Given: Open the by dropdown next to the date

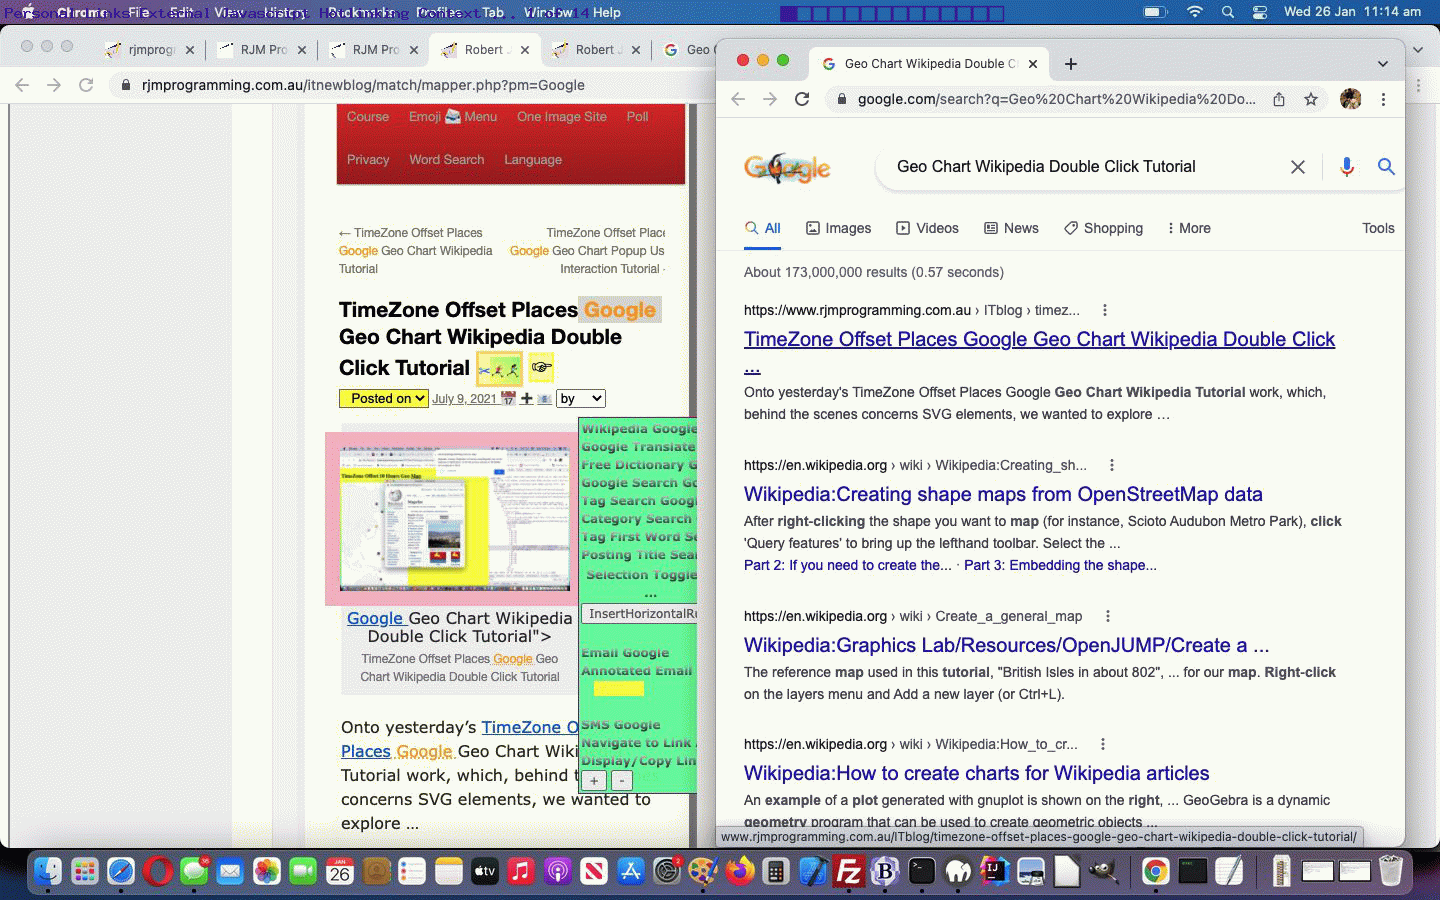Looking at the screenshot, I should (580, 398).
